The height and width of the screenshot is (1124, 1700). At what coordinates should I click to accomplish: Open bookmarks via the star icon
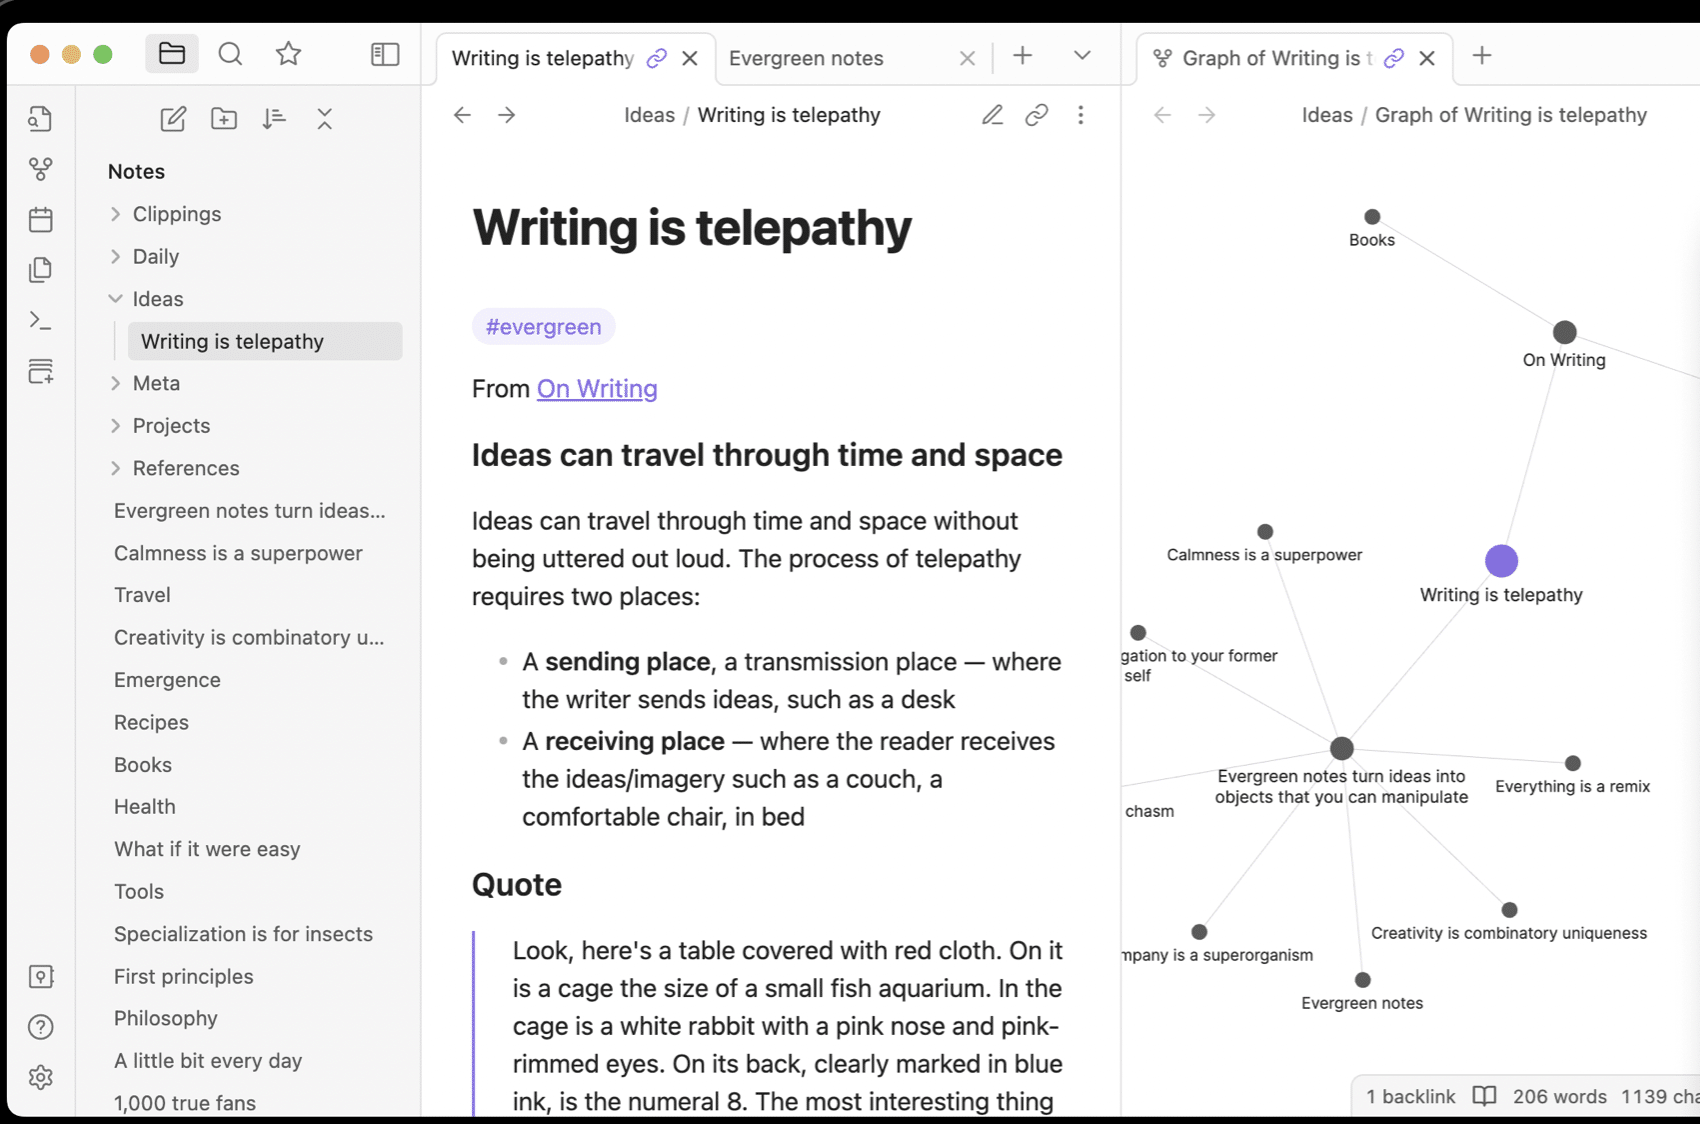[x=287, y=54]
